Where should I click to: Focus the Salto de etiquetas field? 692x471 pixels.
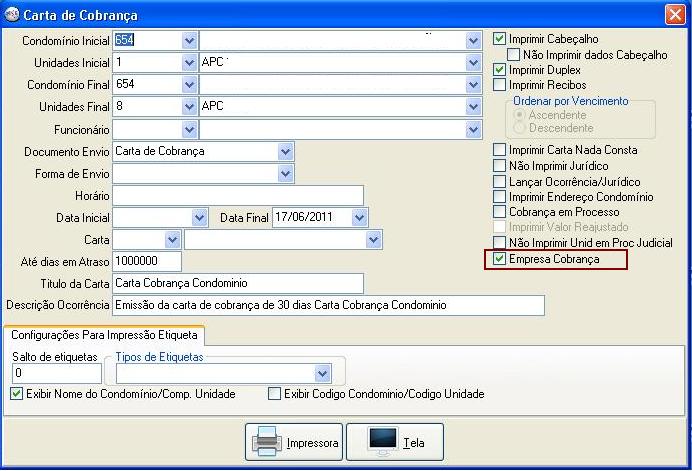click(x=57, y=373)
